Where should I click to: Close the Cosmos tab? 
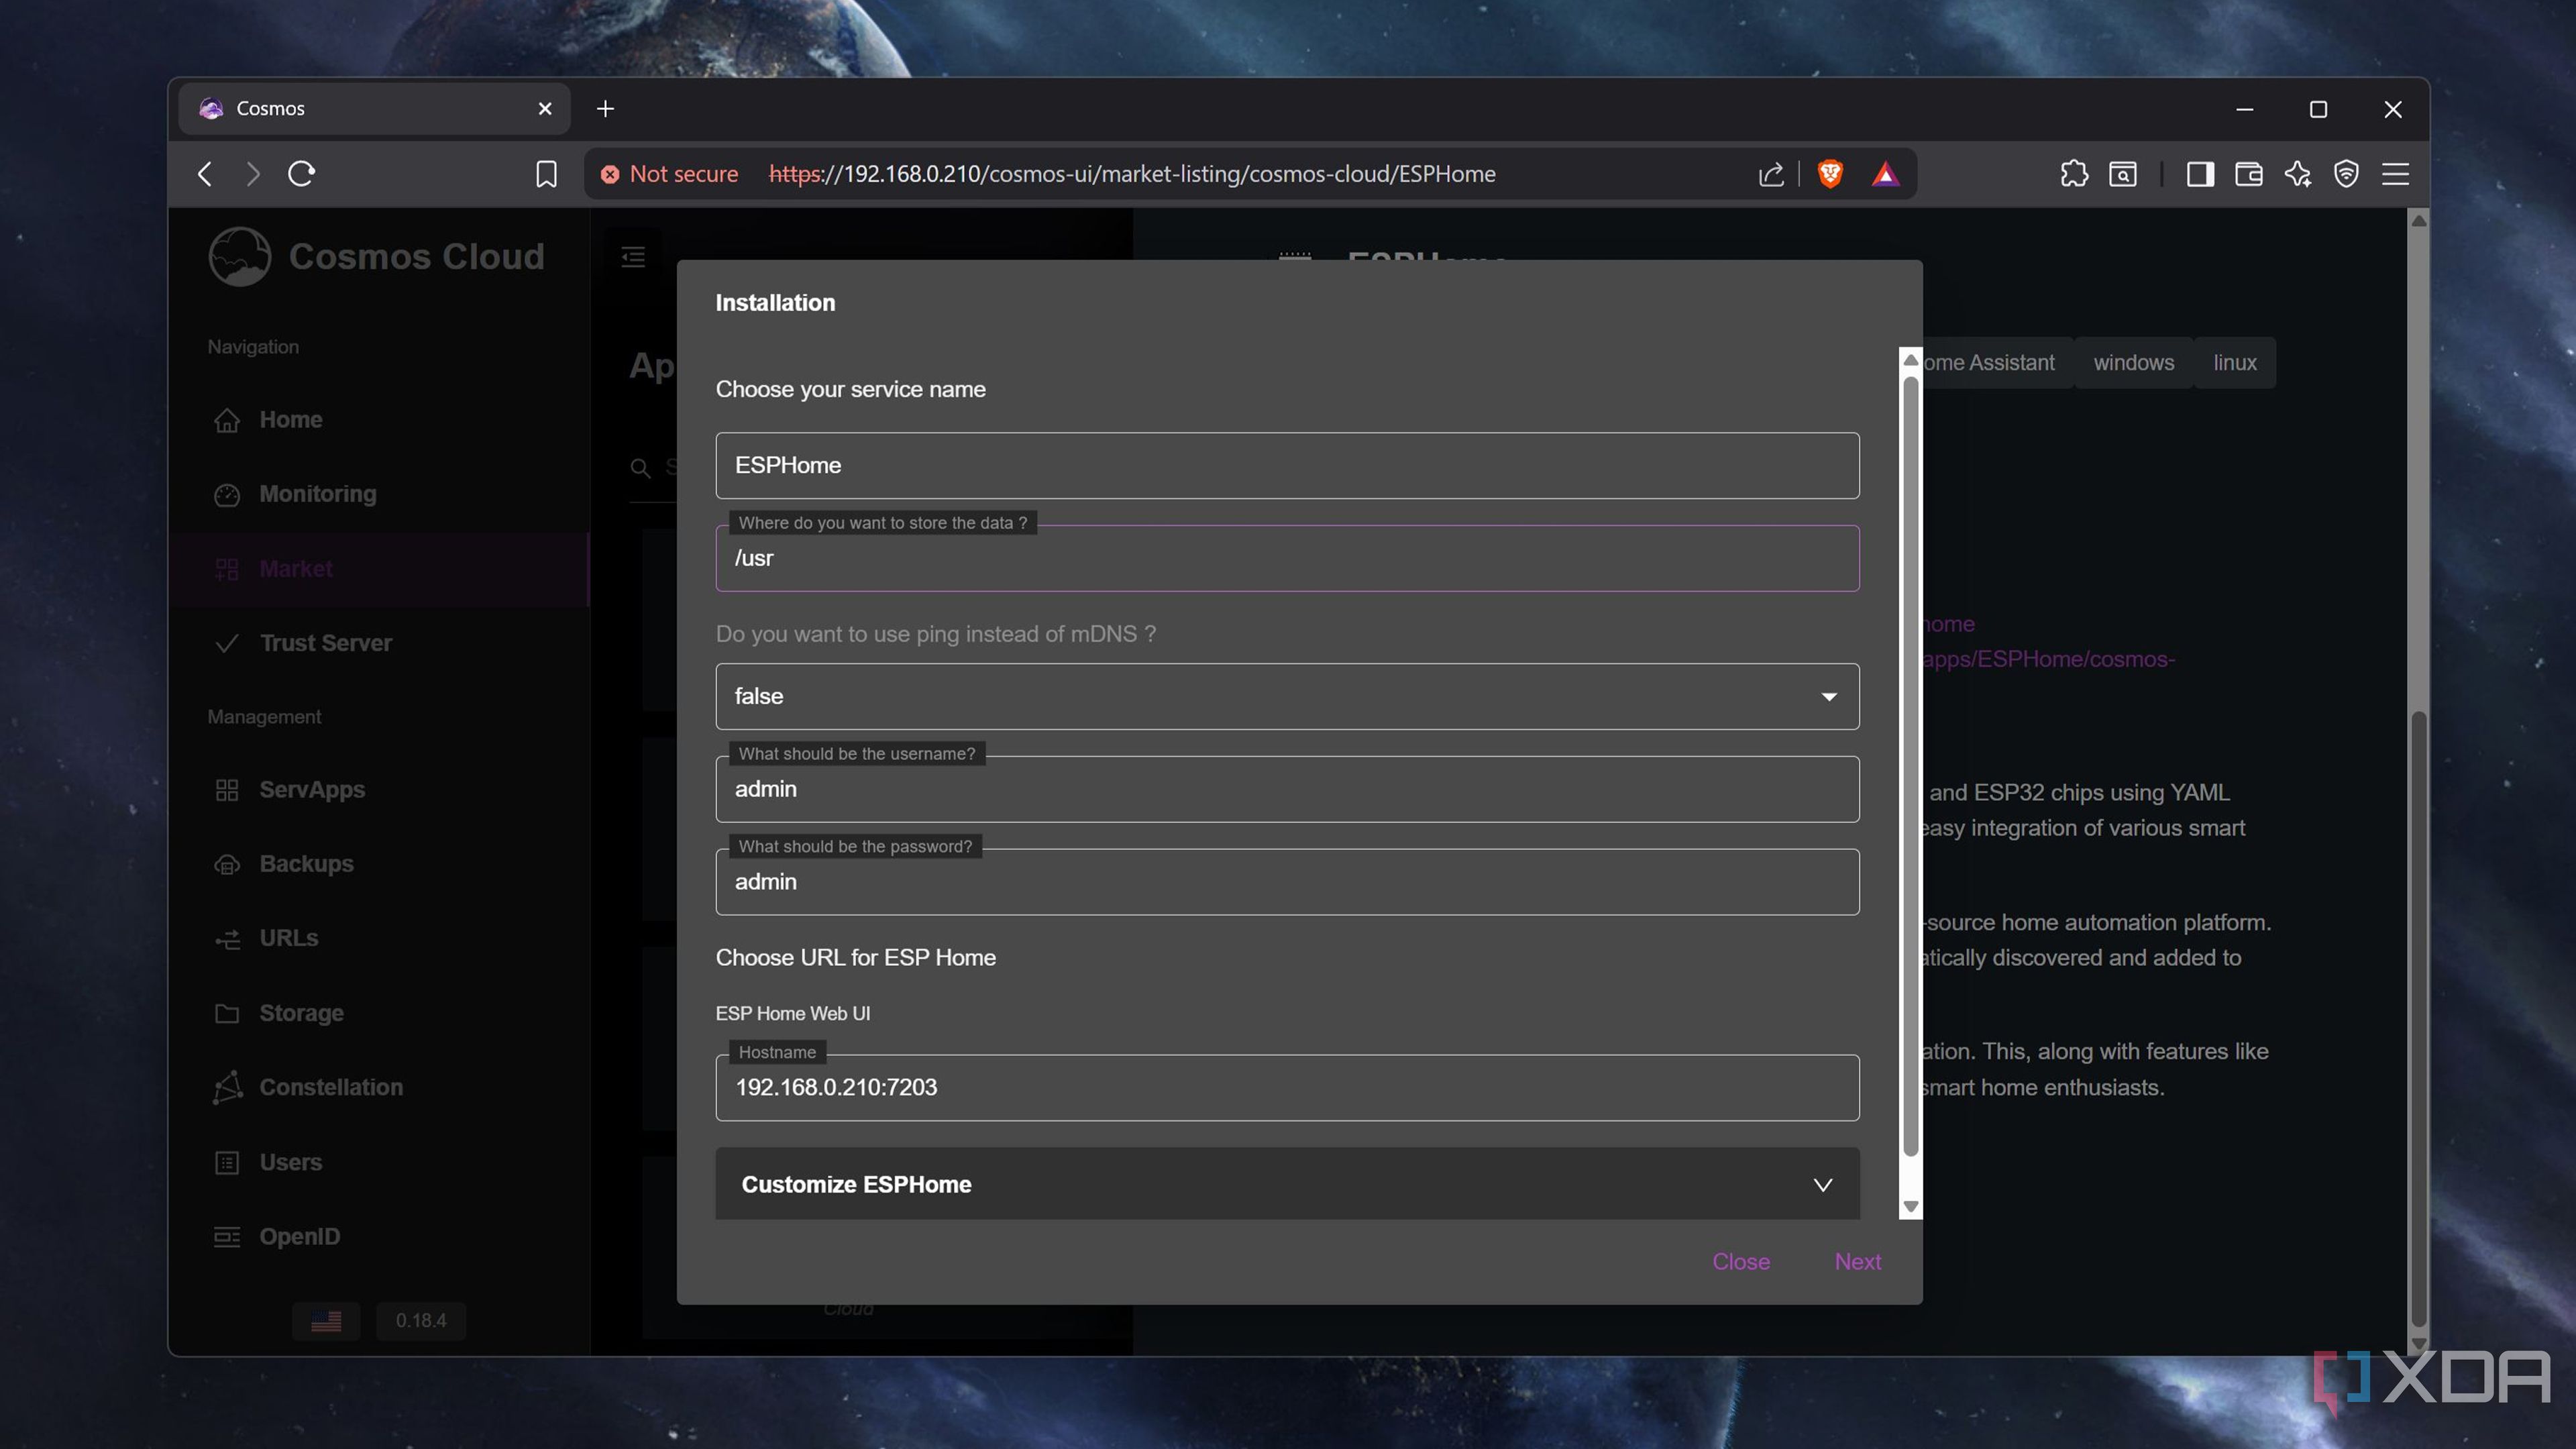pyautogui.click(x=545, y=109)
